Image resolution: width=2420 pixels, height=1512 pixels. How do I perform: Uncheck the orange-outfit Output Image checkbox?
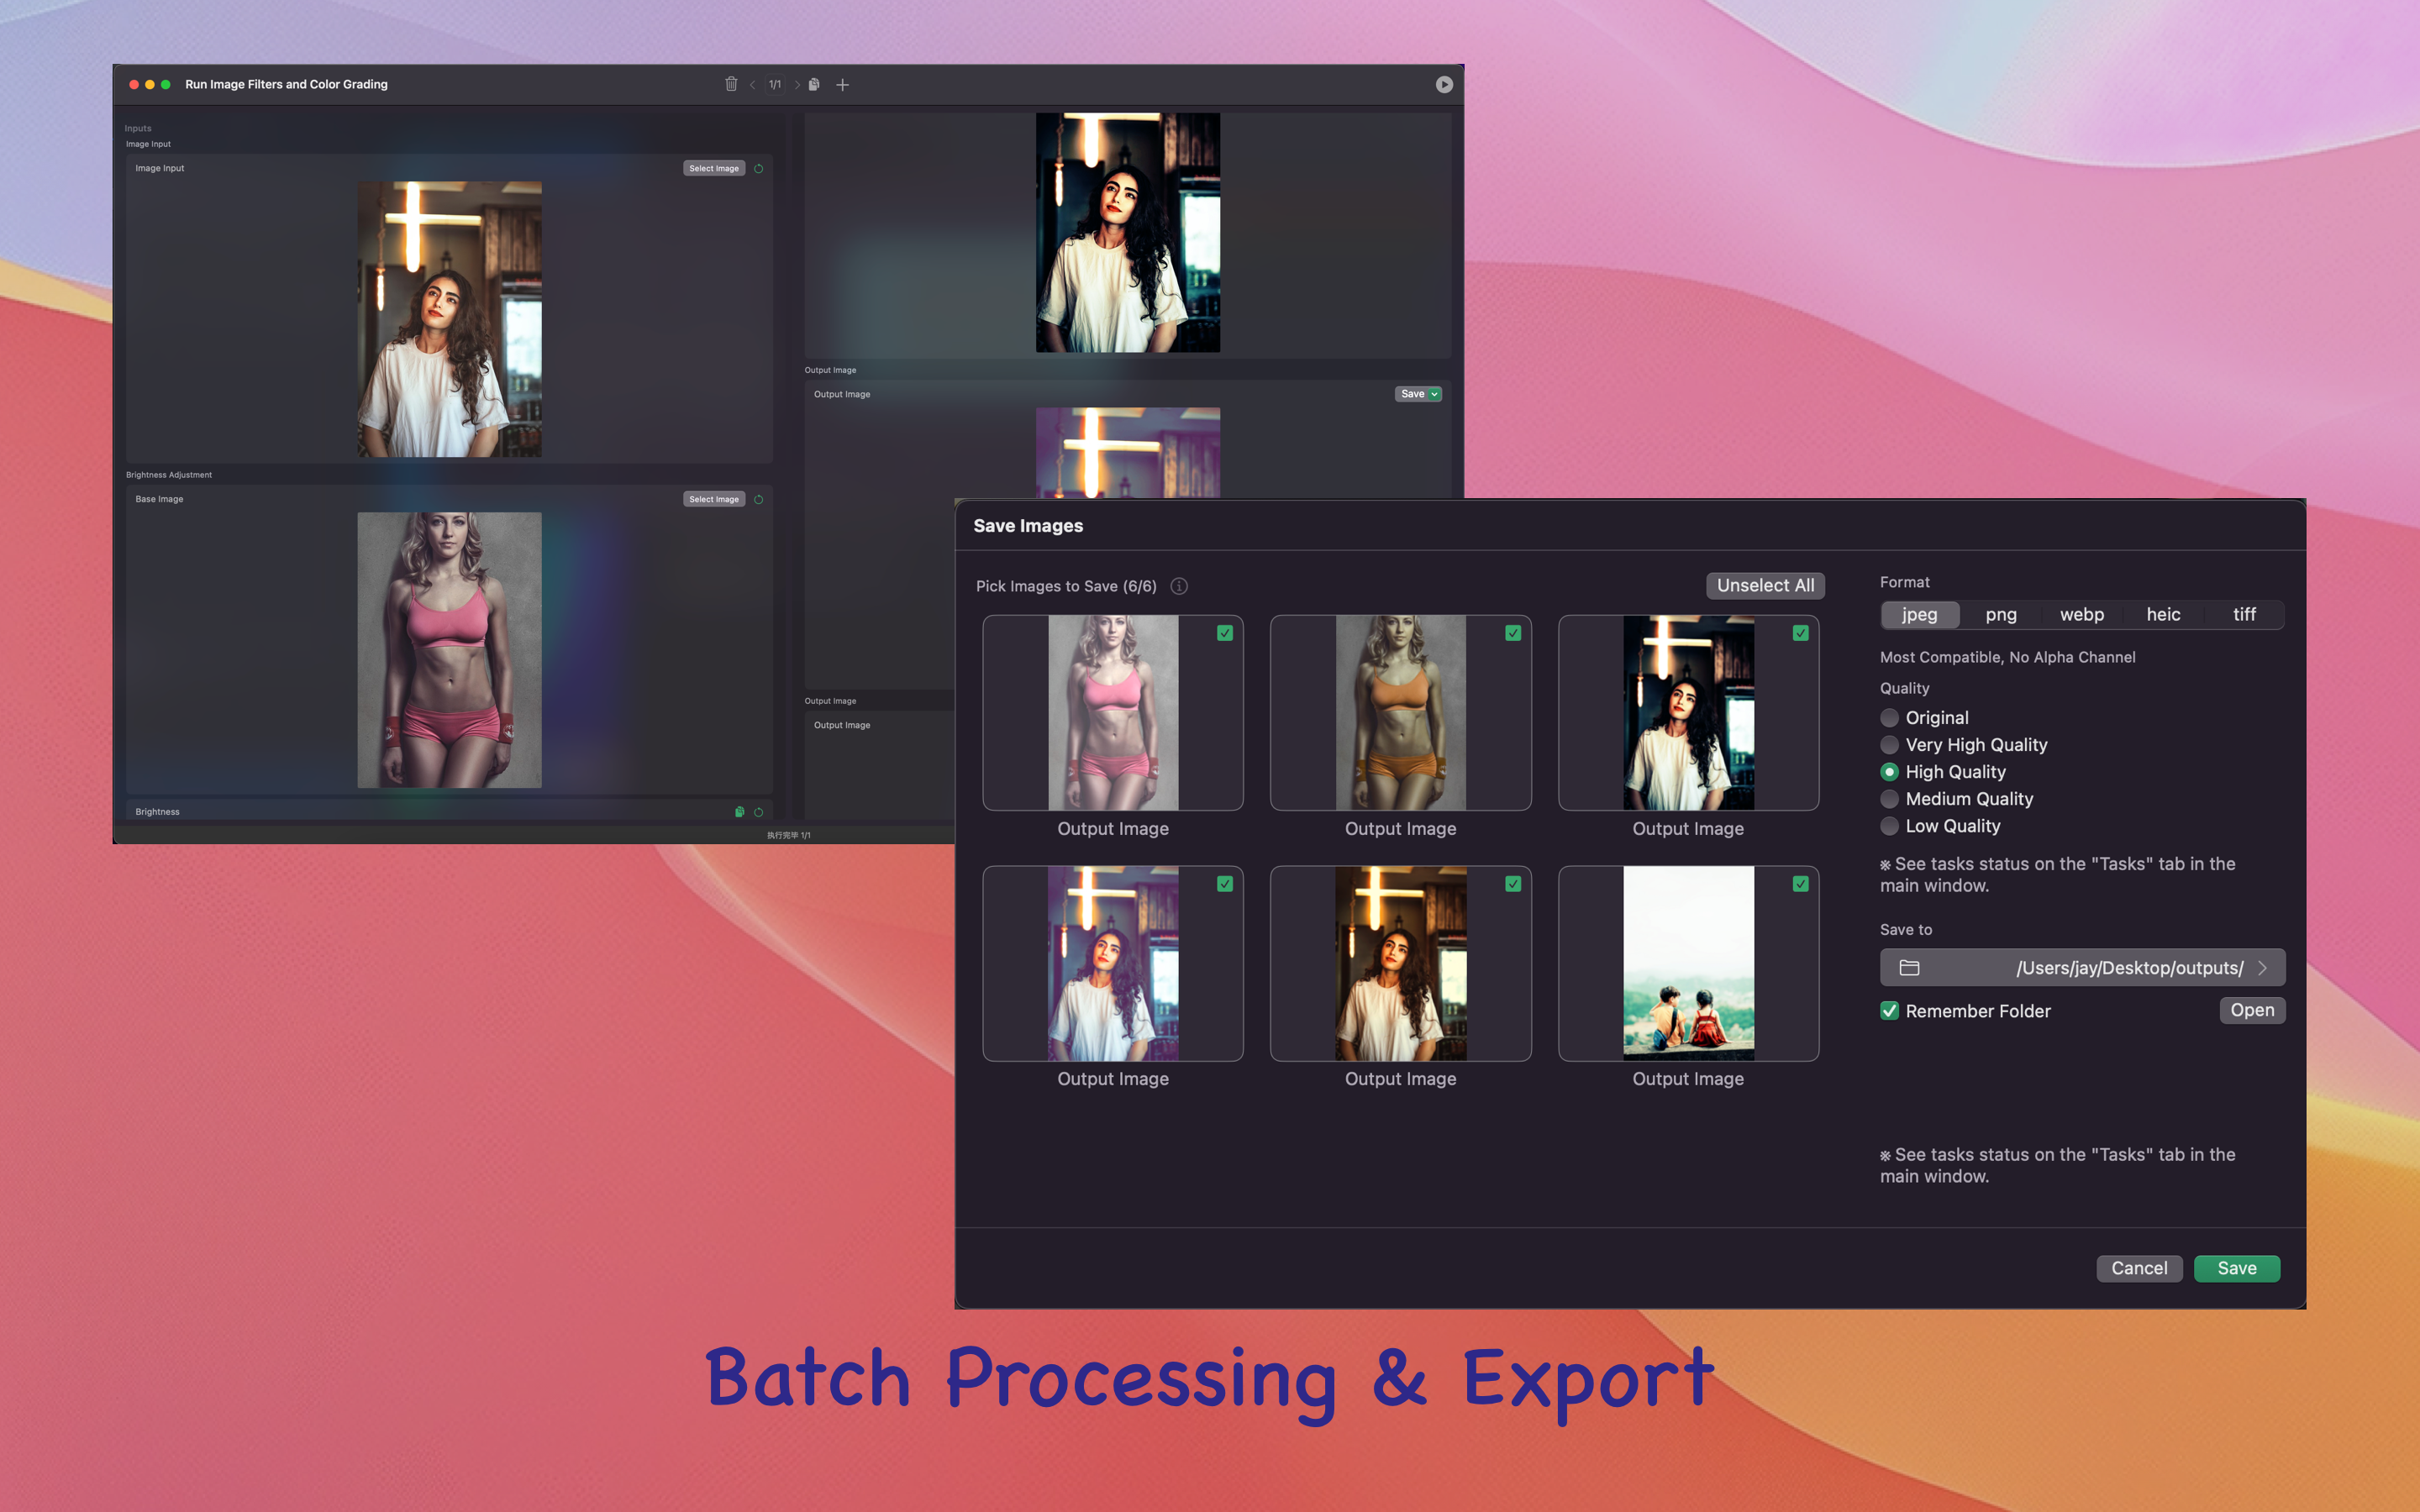[x=1513, y=633]
